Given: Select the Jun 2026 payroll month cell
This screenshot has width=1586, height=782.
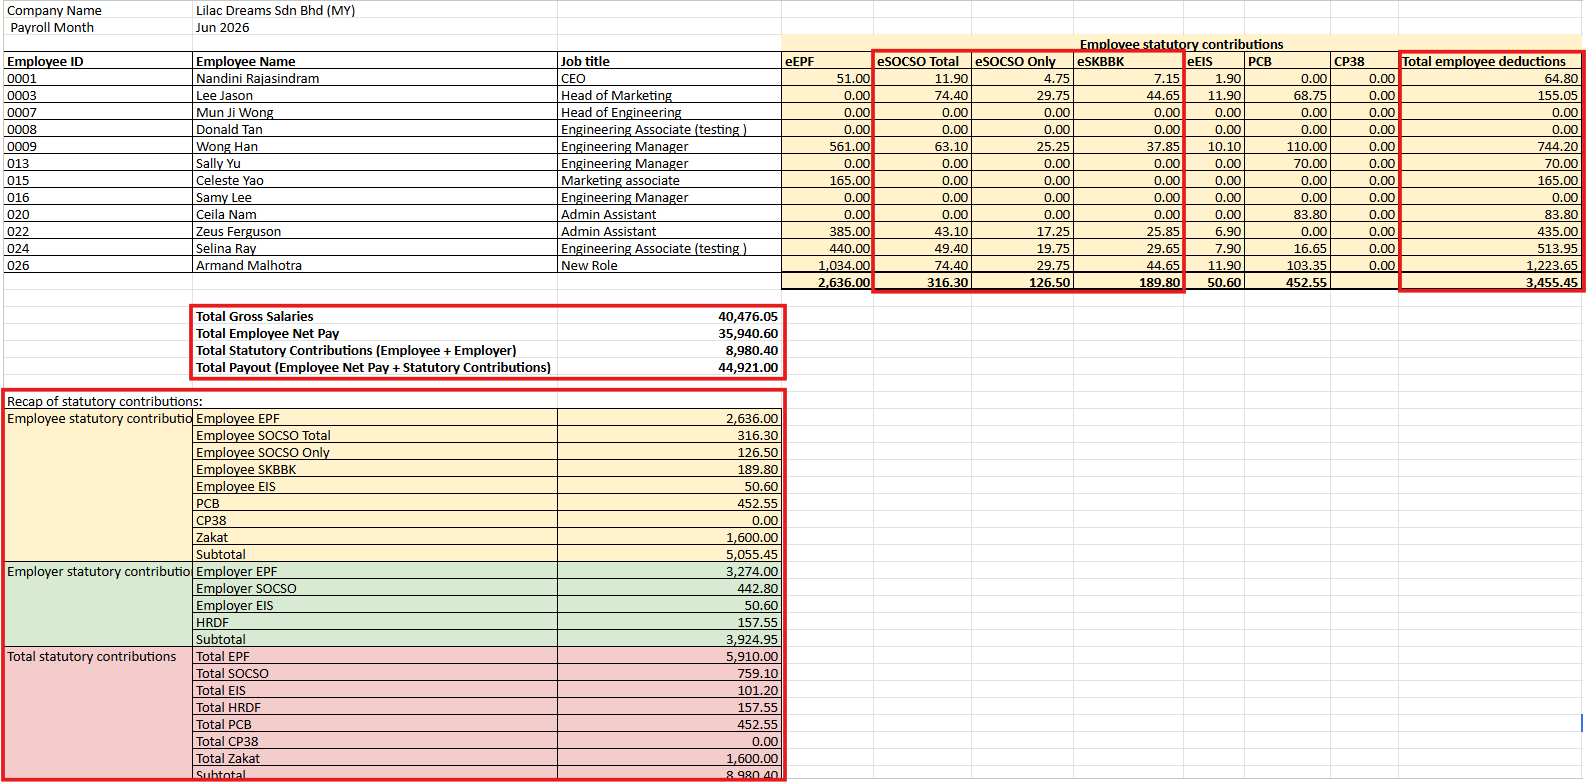Looking at the screenshot, I should 375,27.
